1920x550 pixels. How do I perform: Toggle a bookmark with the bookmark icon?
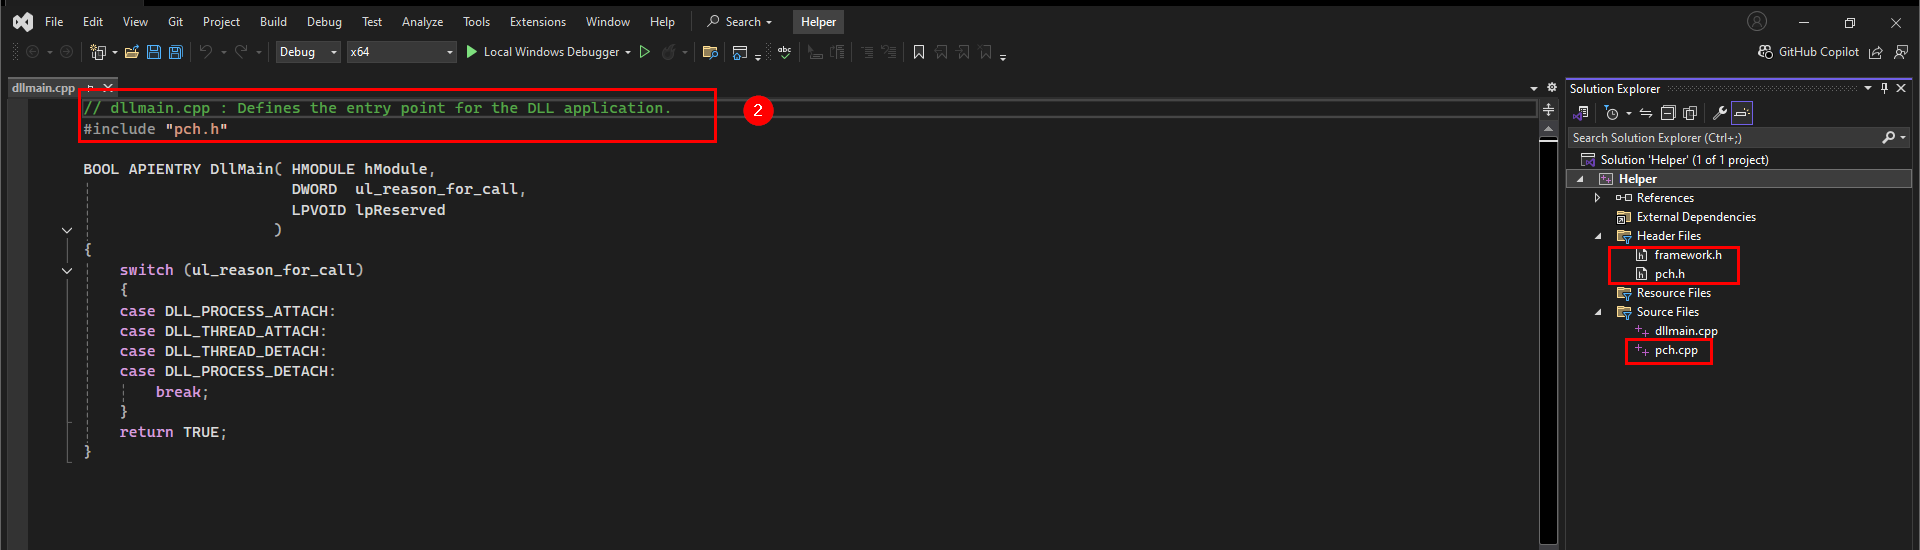pos(919,52)
